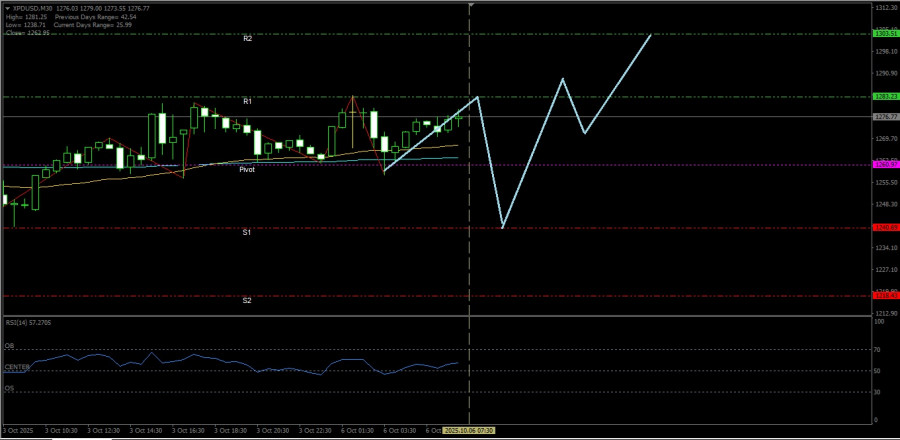
Task: Click the 1312.30 value on the price scale
Action: [x=884, y=7]
